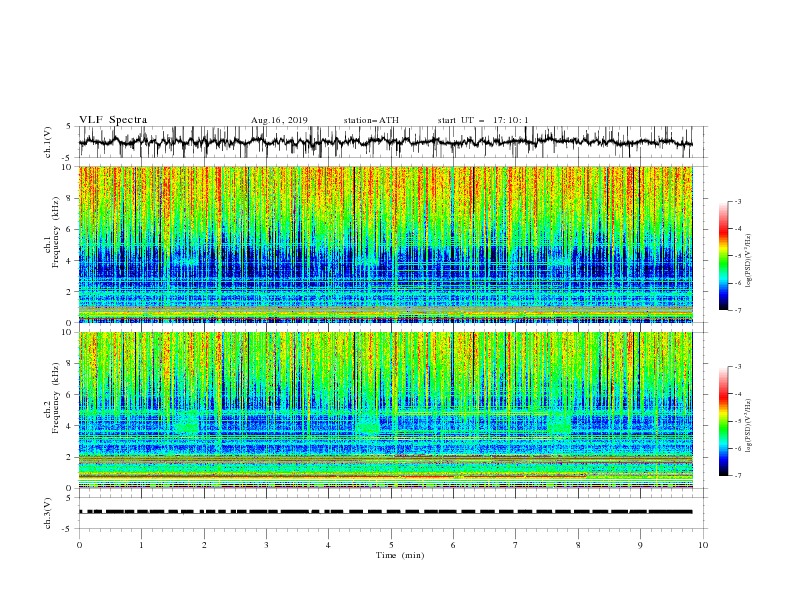The image size is (792, 612).
Task: Click the "0" tick on the time axis
Action: coord(79,545)
